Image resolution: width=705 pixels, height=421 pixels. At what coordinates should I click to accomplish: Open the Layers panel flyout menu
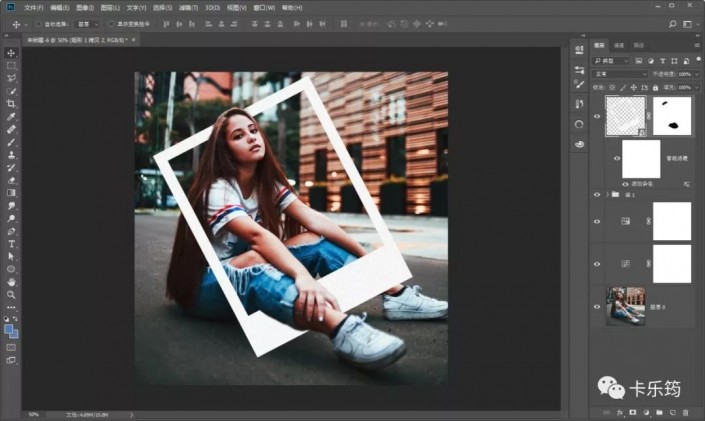click(x=697, y=45)
